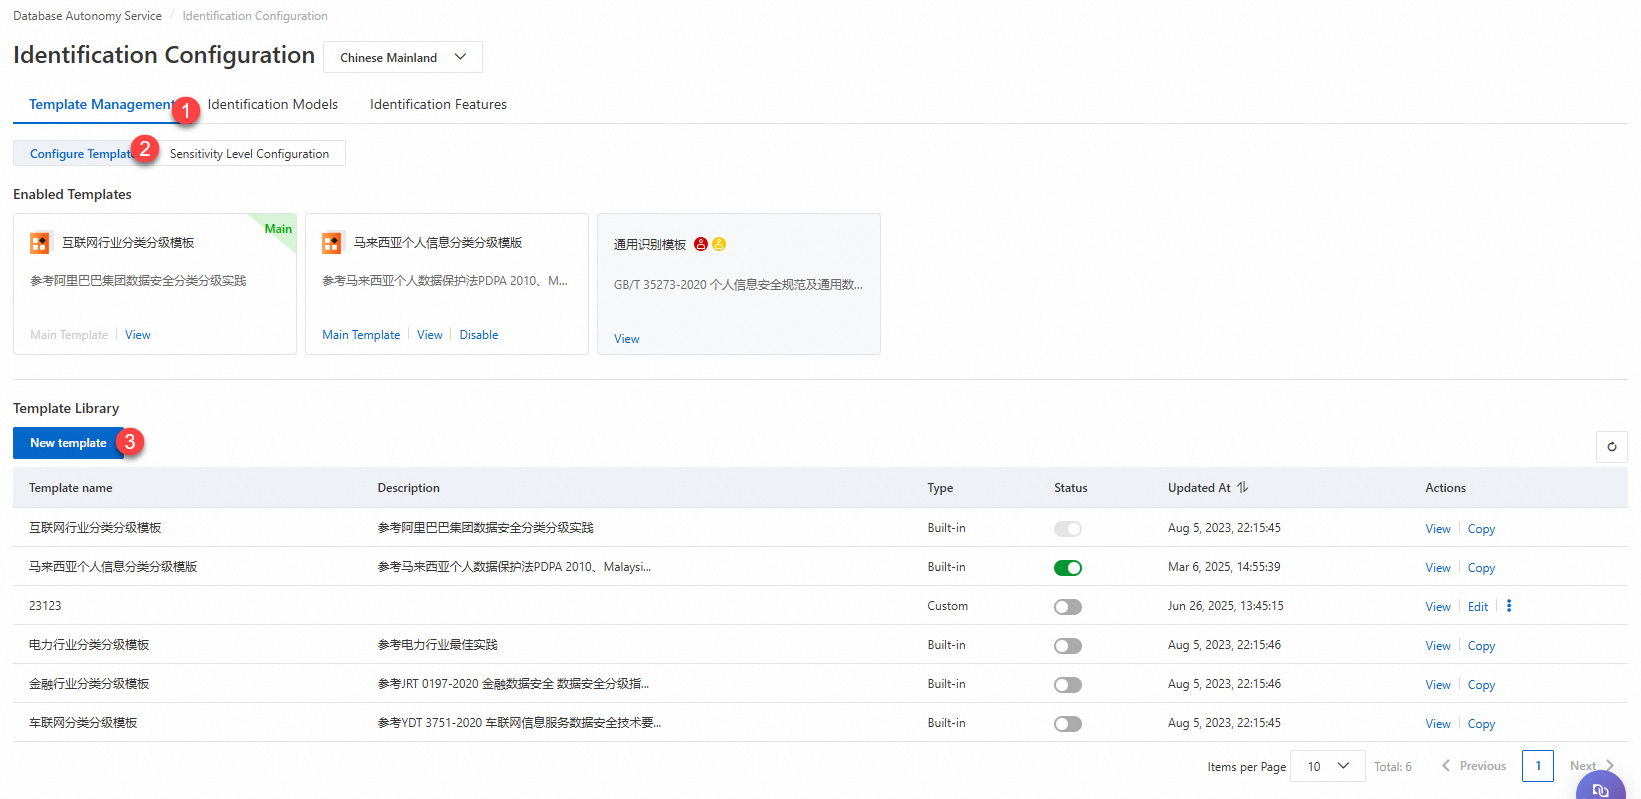The width and height of the screenshot is (1641, 799).
Task: View the 金融行业分类分级模板 row
Action: tap(1438, 685)
